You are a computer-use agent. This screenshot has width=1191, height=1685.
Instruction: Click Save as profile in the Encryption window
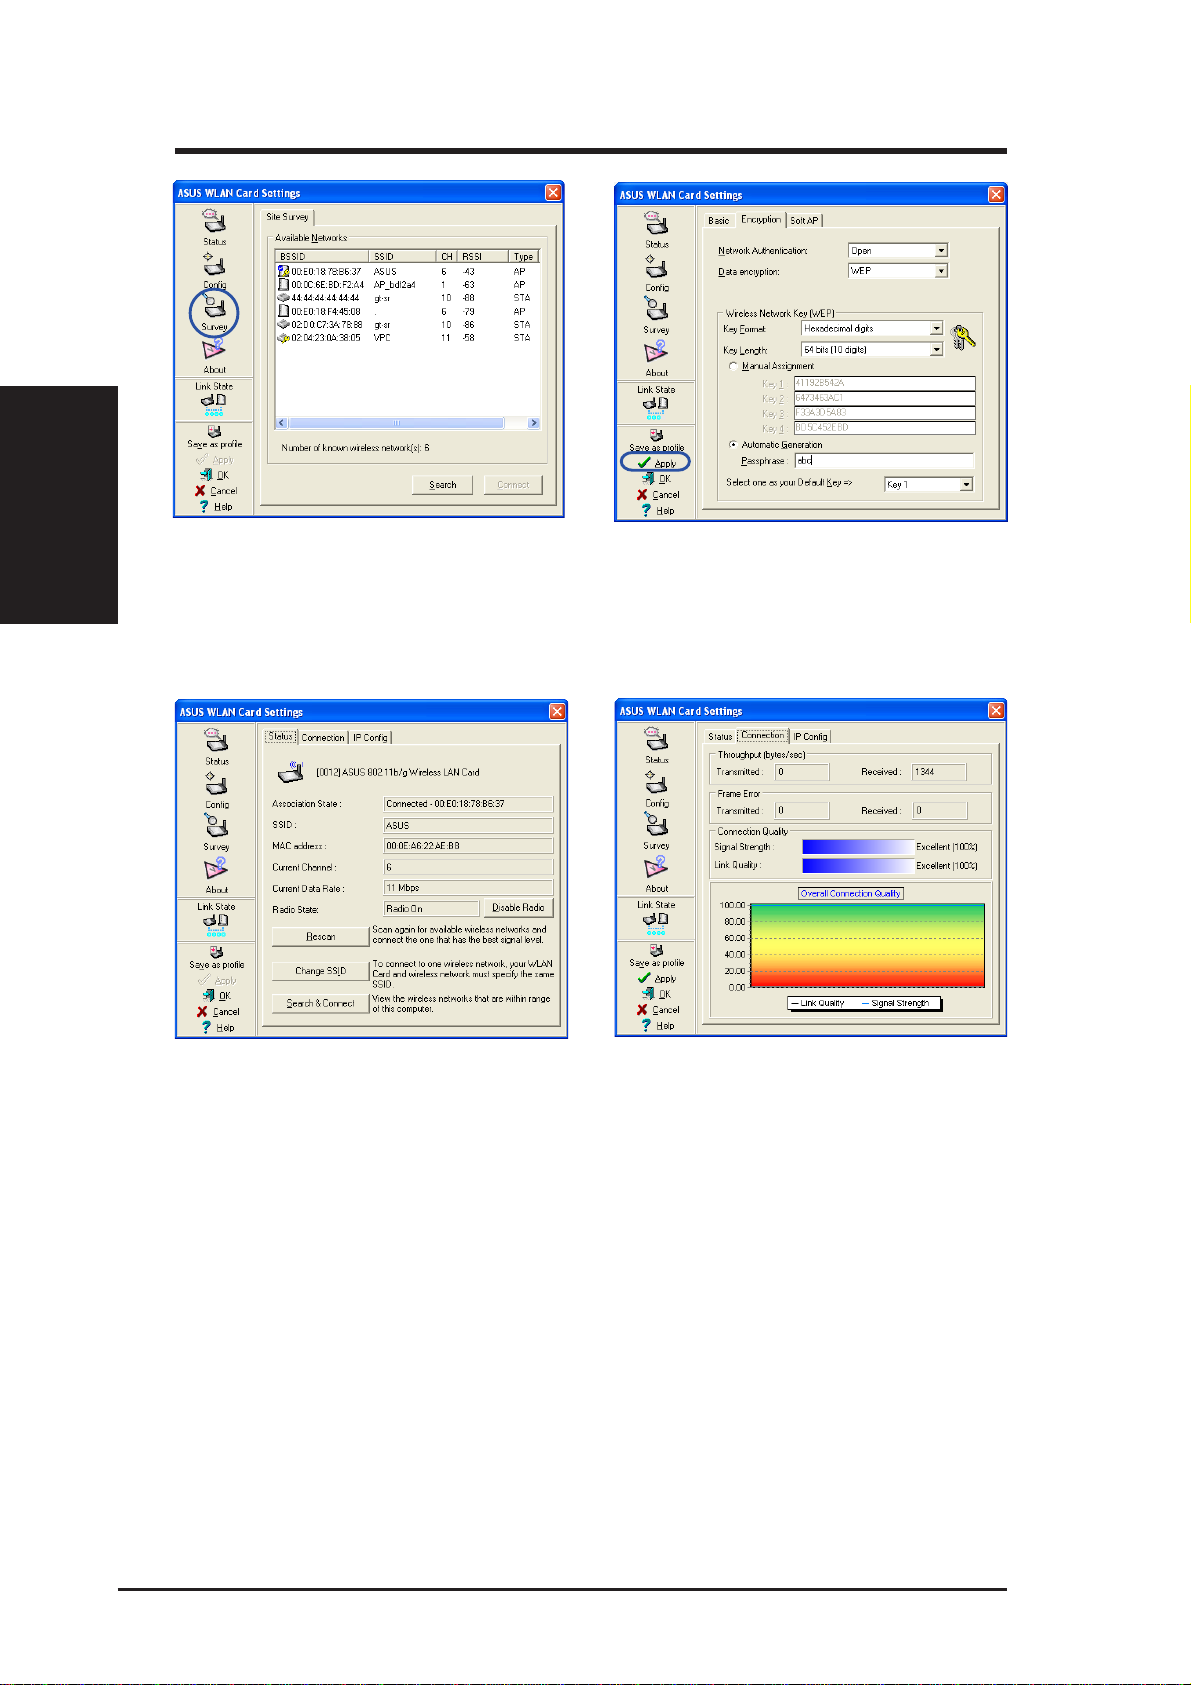pyautogui.click(x=656, y=440)
